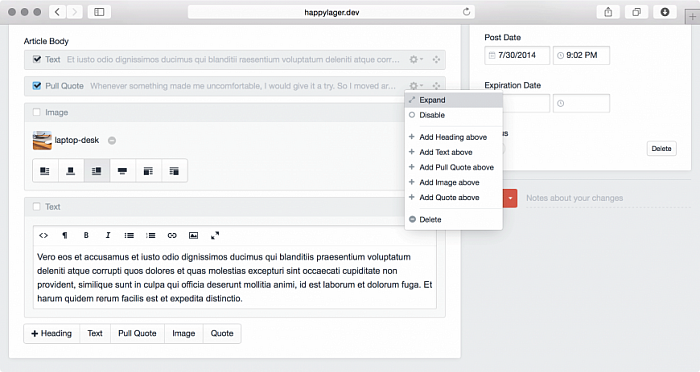Insert a link using the link icon
The width and height of the screenshot is (700, 372).
172,235
